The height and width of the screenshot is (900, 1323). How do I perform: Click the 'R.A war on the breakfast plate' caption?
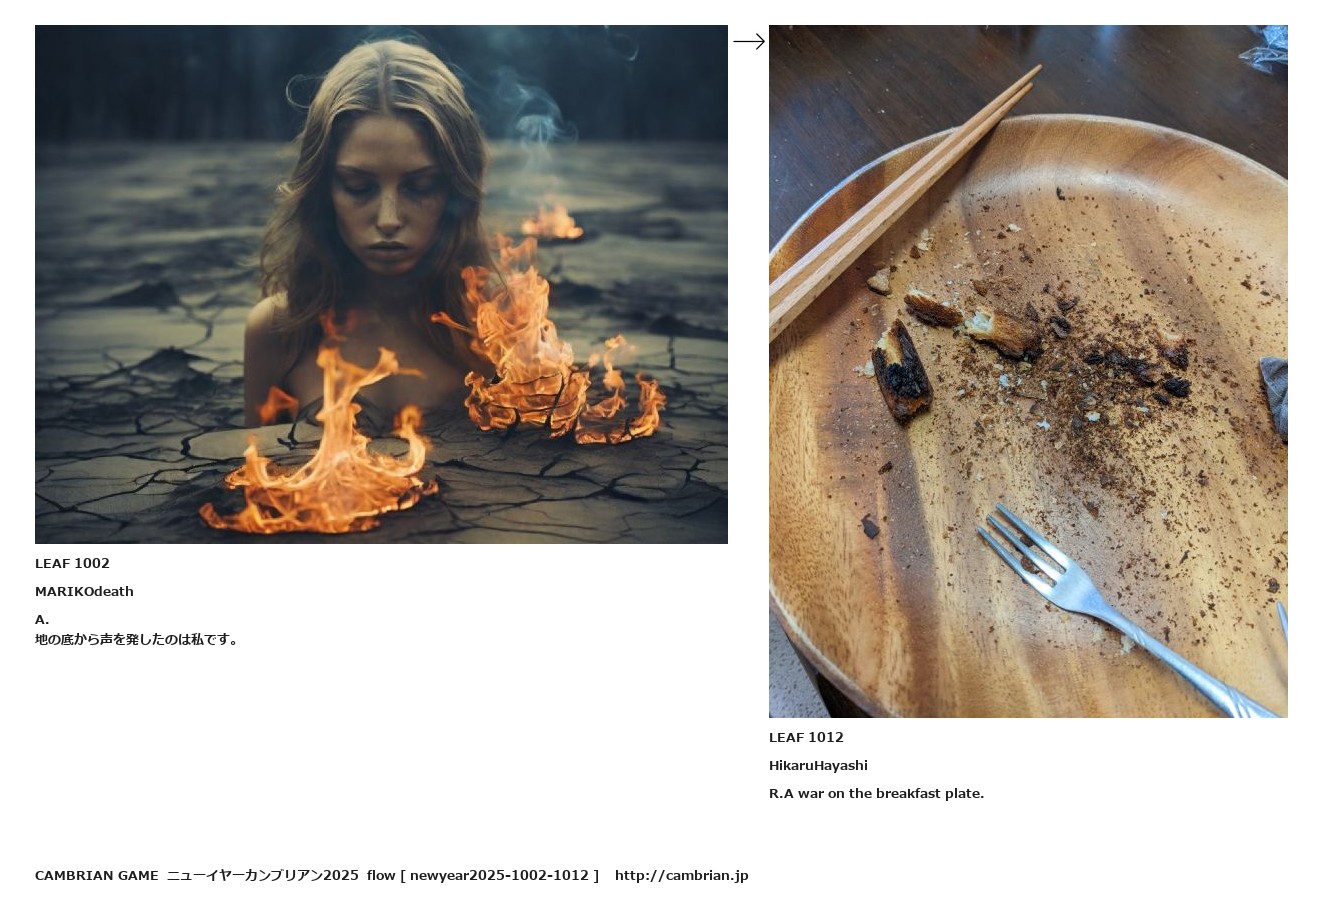[x=876, y=793]
